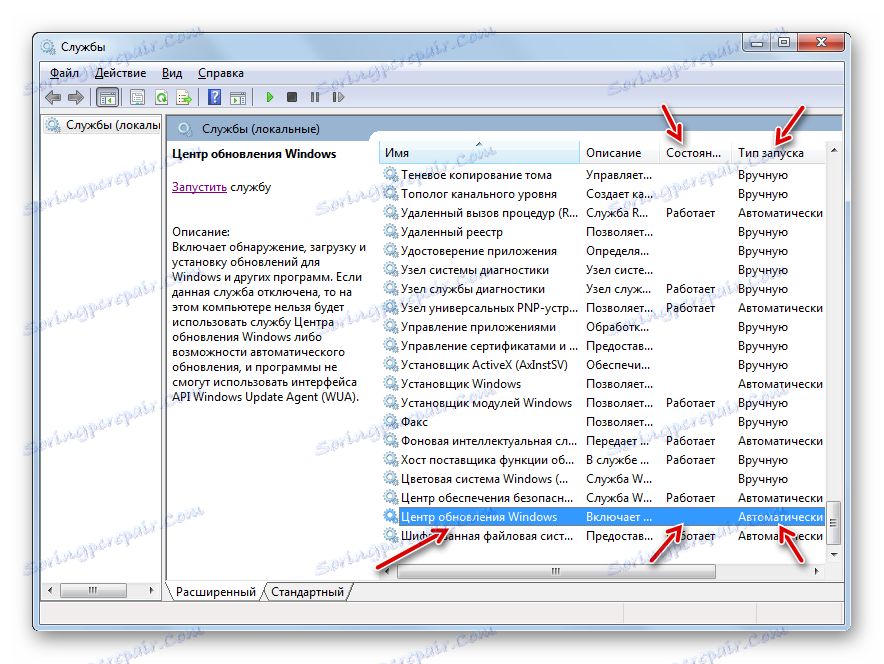Click the gear icon of Центр обновления Windows
Viewport: 884px width, 664px height.
[390, 516]
